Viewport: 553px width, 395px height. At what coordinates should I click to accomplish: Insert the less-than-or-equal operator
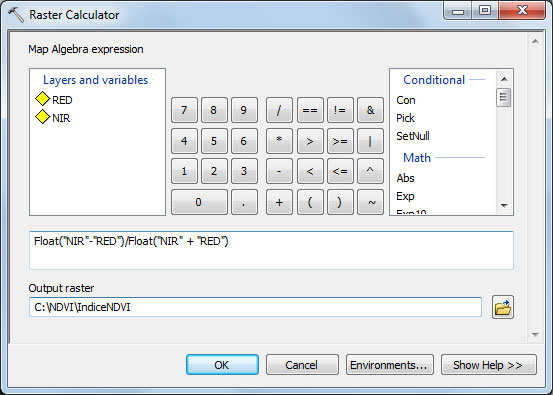pos(340,171)
